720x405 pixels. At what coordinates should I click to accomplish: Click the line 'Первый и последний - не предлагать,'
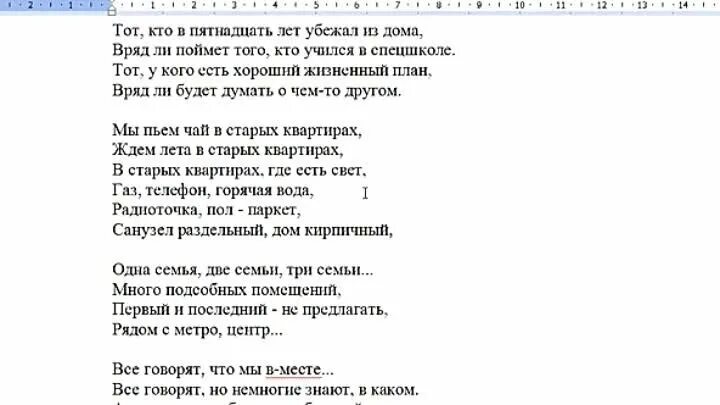click(250, 310)
